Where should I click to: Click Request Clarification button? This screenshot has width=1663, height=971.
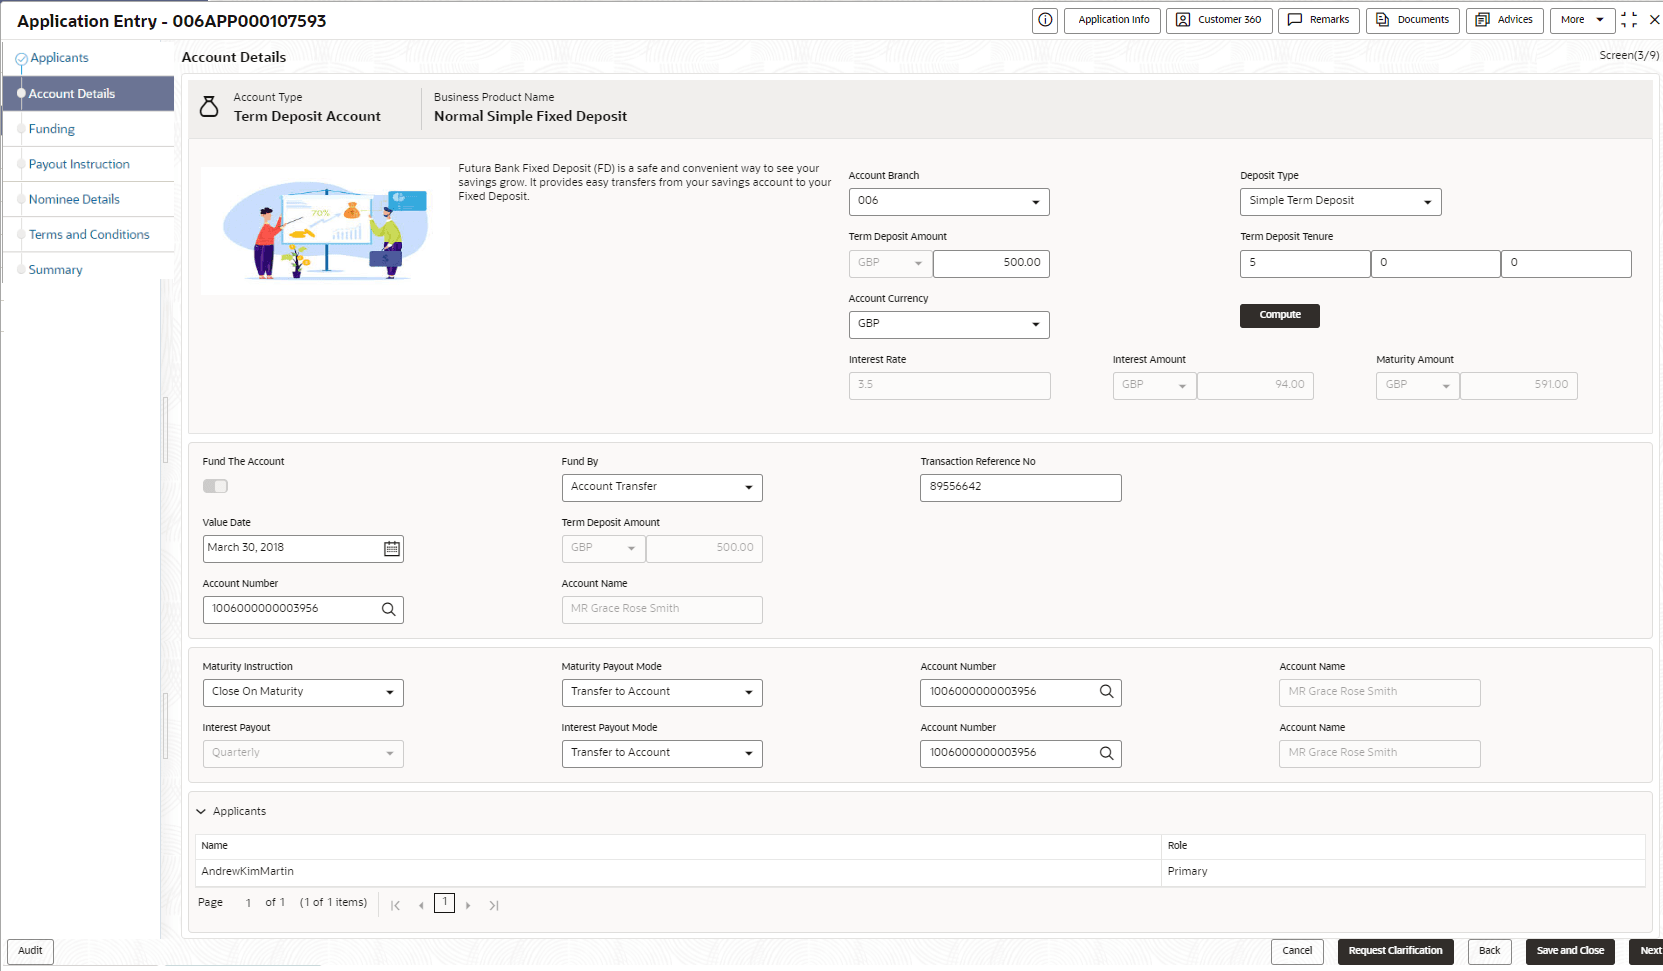(x=1395, y=952)
